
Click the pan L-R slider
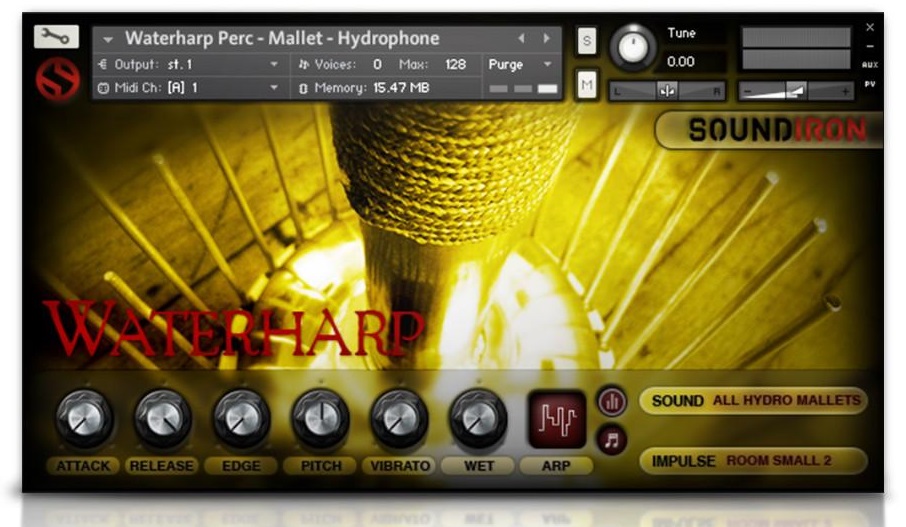pos(667,91)
